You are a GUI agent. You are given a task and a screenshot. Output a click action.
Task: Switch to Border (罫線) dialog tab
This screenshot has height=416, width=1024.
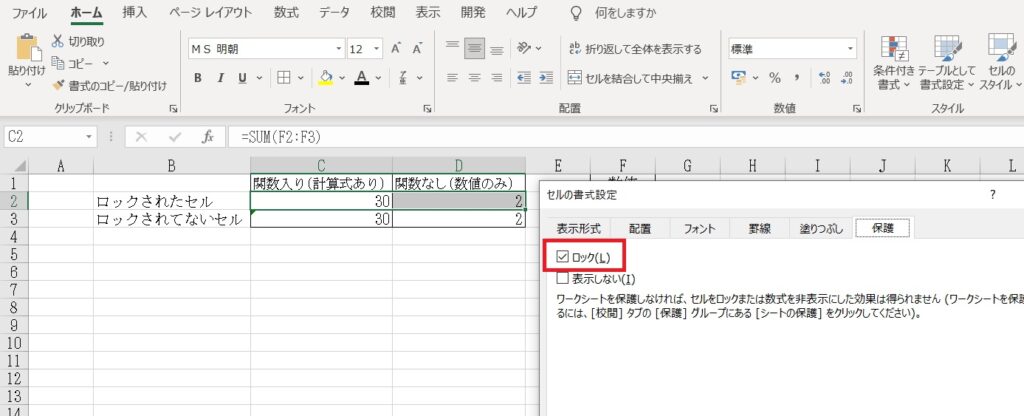[759, 229]
